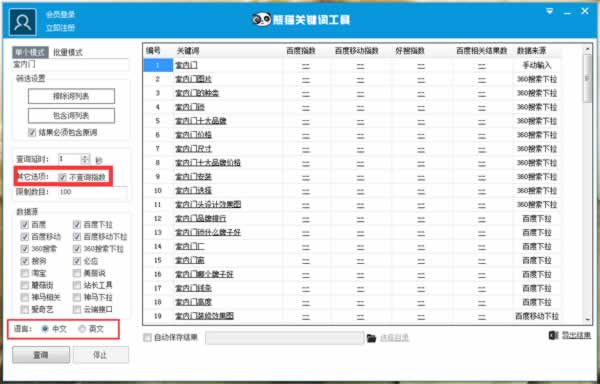Toggle 百度下拉 data source checkbox
This screenshot has width=600, height=384.
[x=77, y=225]
